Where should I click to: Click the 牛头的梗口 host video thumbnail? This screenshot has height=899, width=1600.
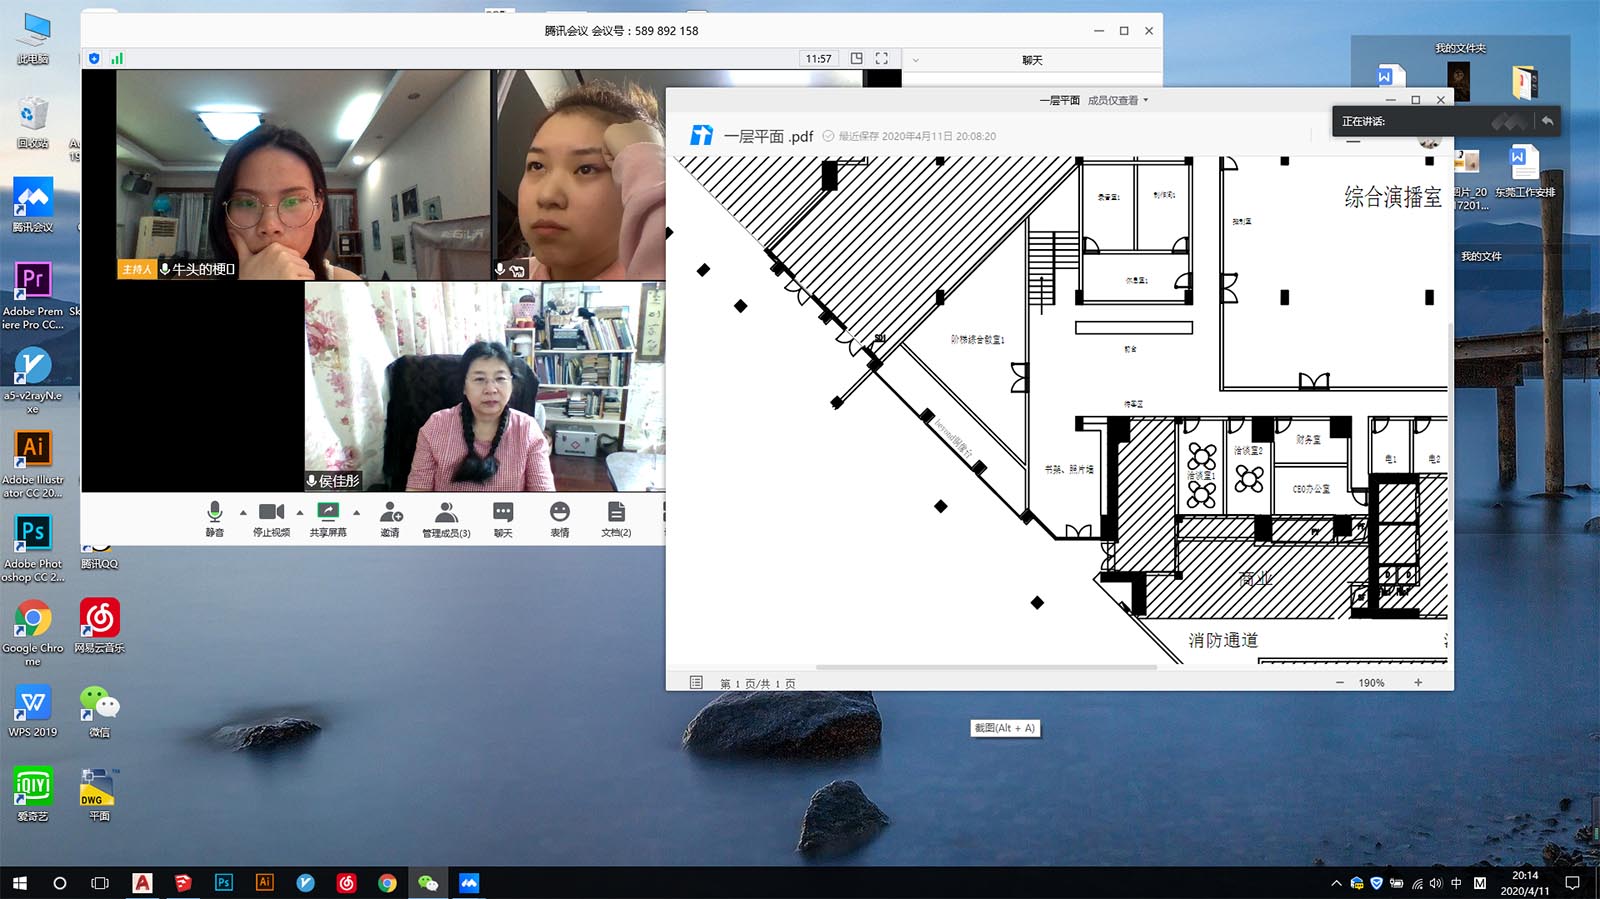pyautogui.click(x=304, y=175)
